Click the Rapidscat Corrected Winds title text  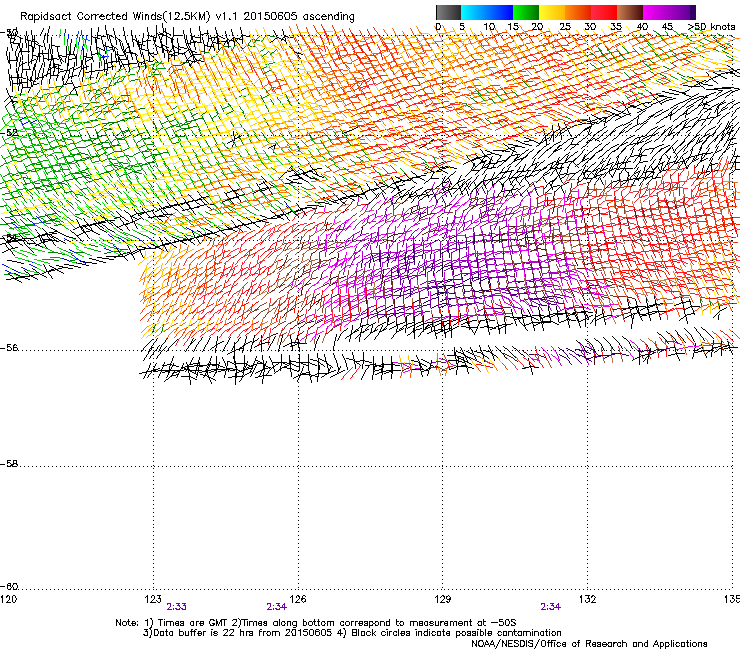187,17
